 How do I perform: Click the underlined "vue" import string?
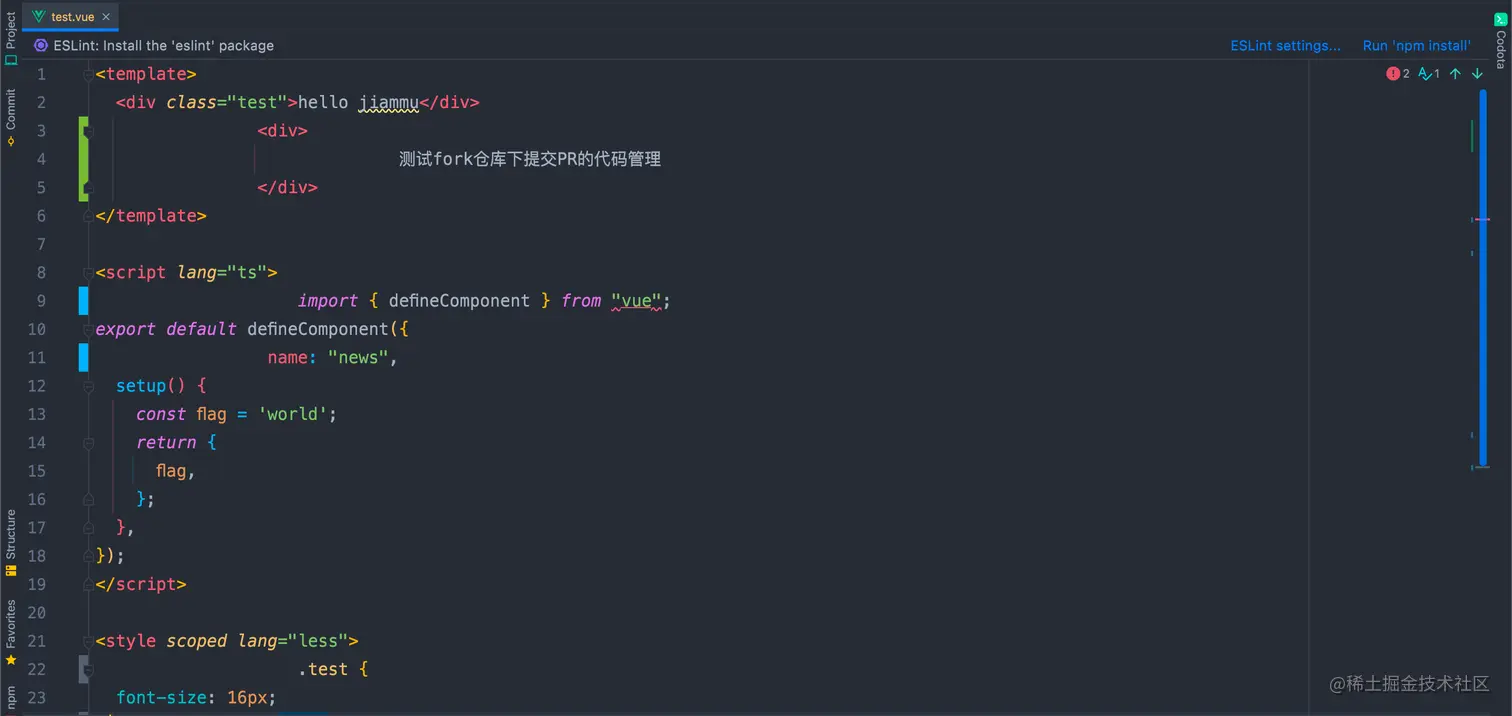(636, 301)
